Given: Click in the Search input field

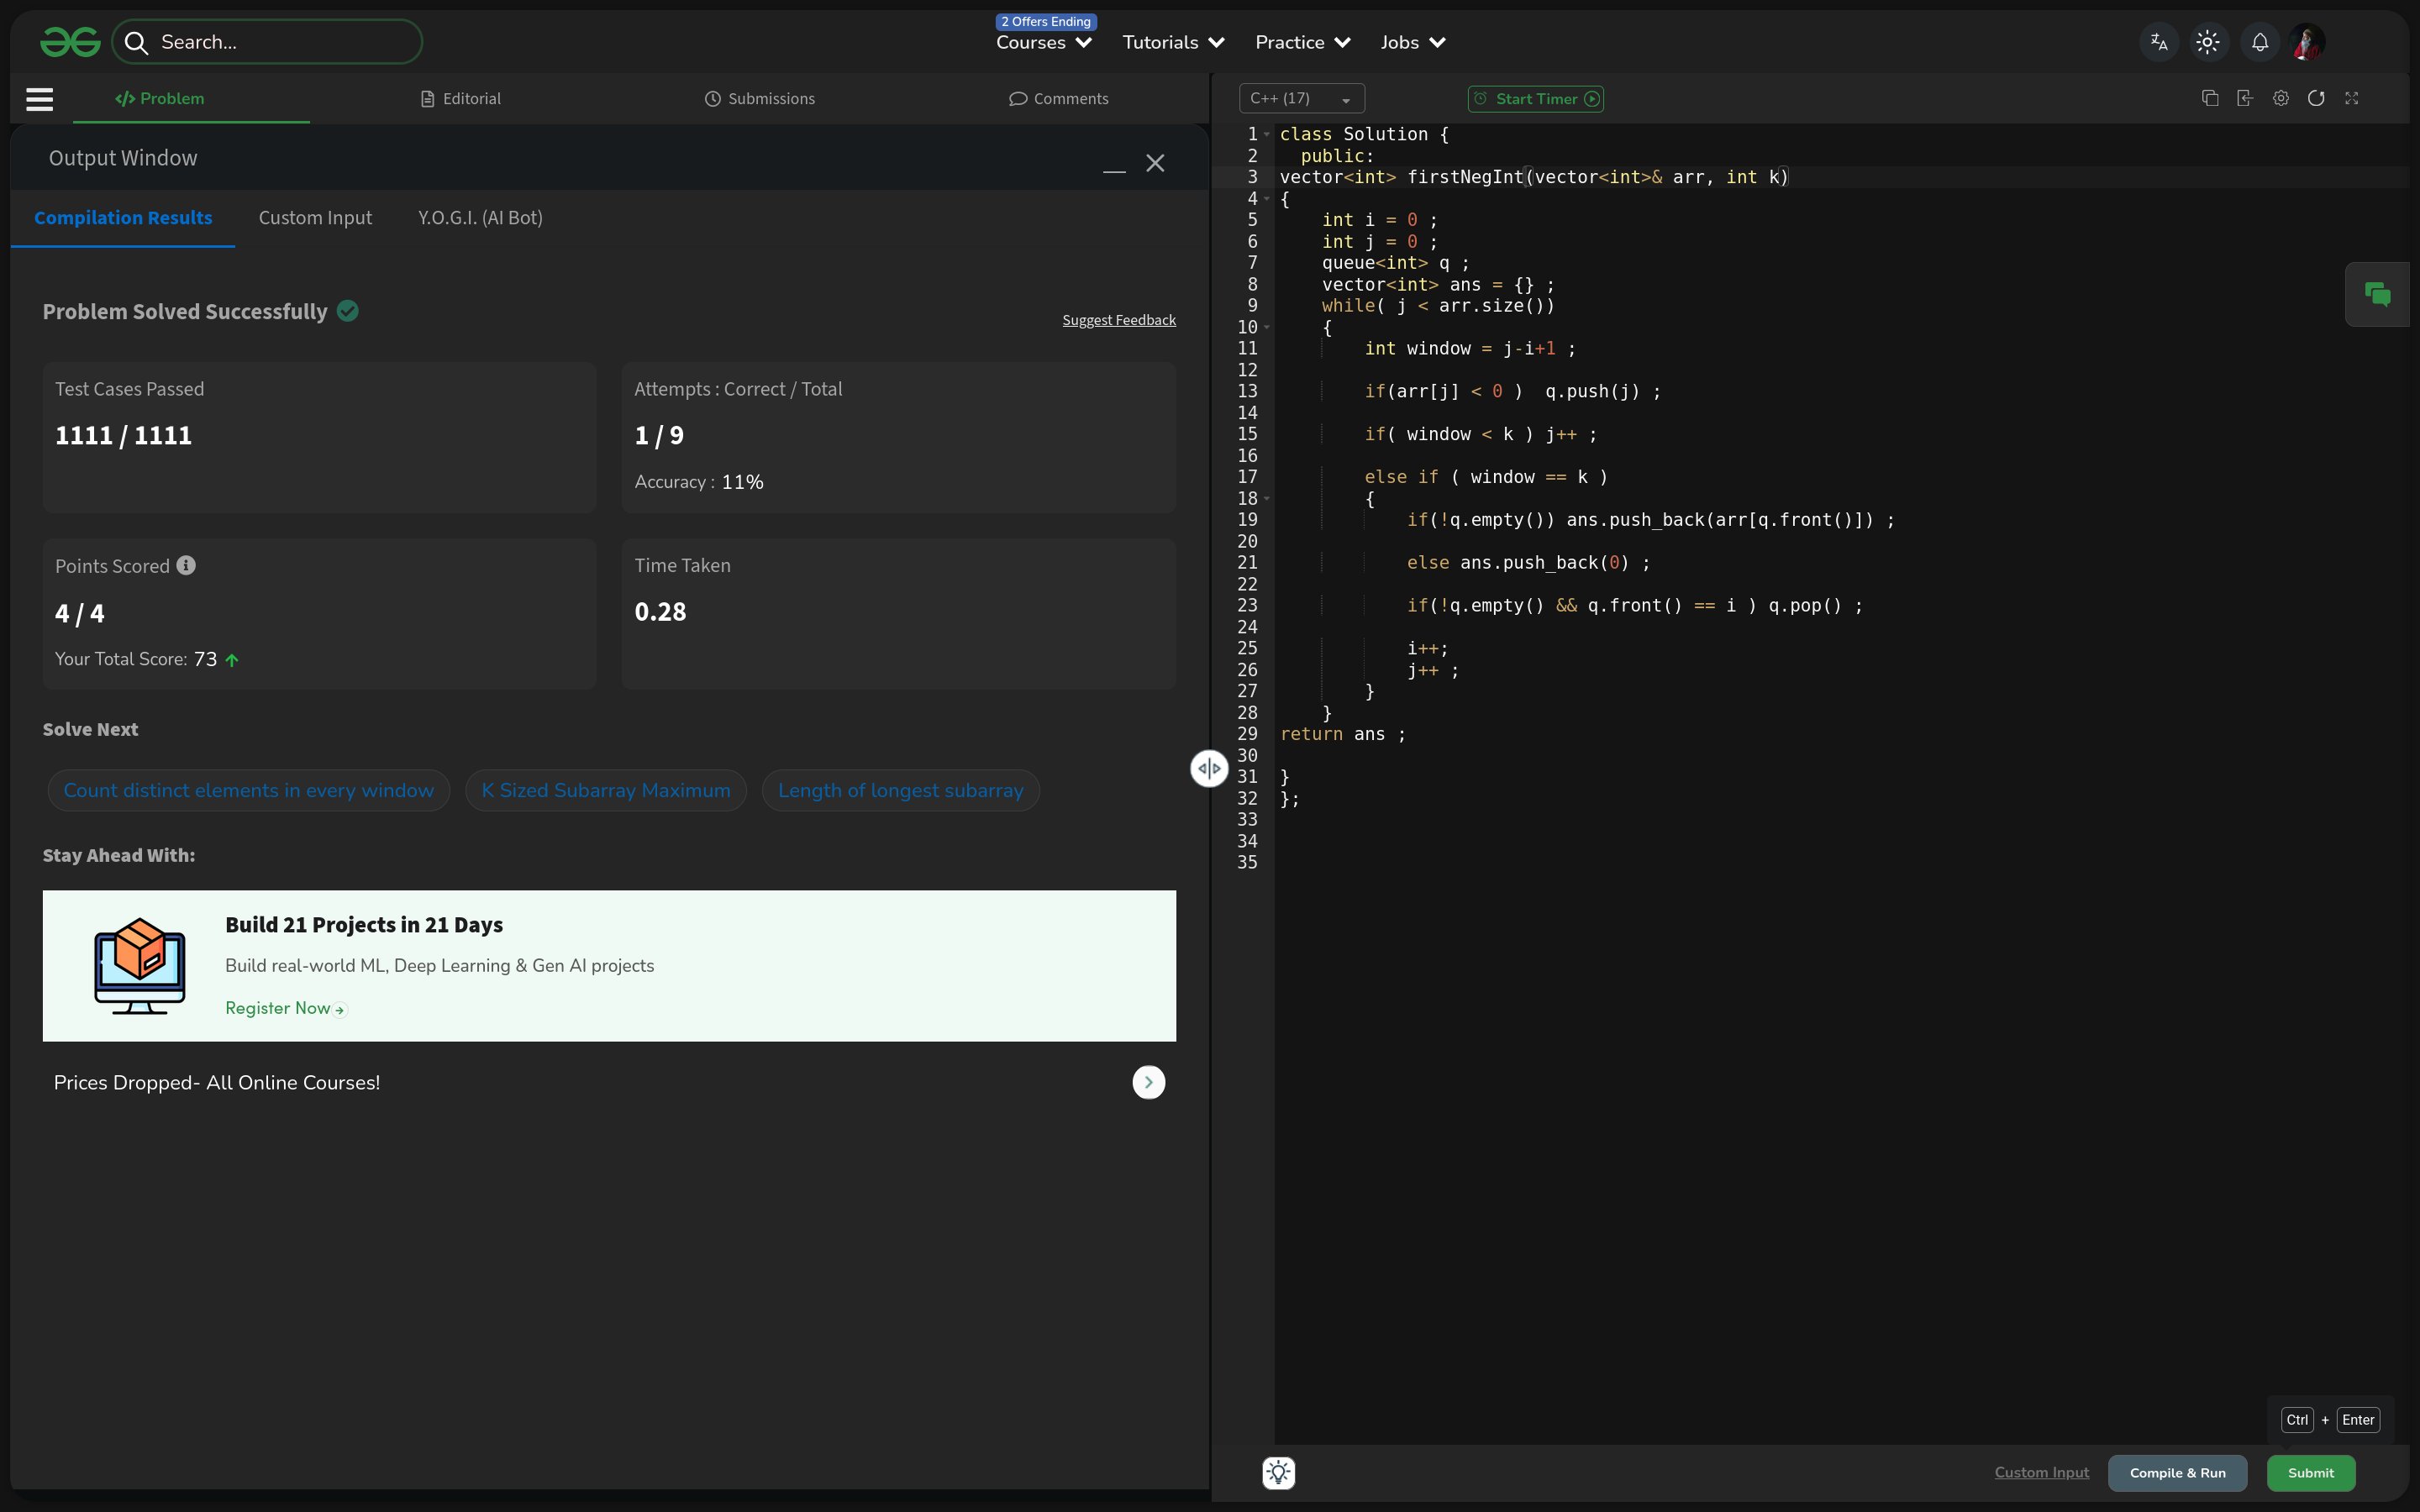Looking at the screenshot, I should [280, 42].
